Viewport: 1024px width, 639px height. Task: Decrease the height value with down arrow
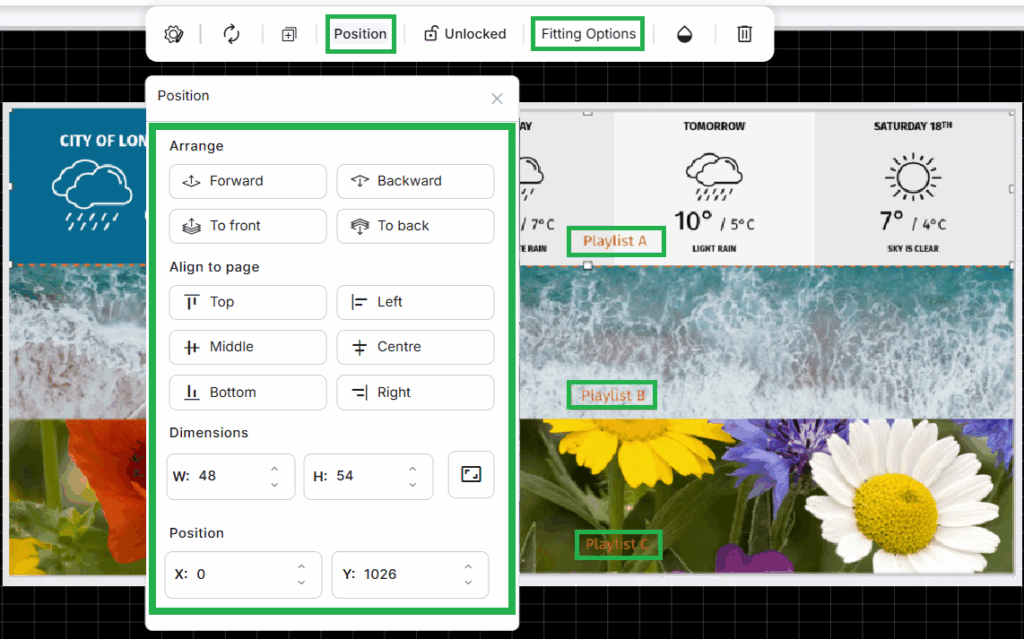[x=412, y=485]
